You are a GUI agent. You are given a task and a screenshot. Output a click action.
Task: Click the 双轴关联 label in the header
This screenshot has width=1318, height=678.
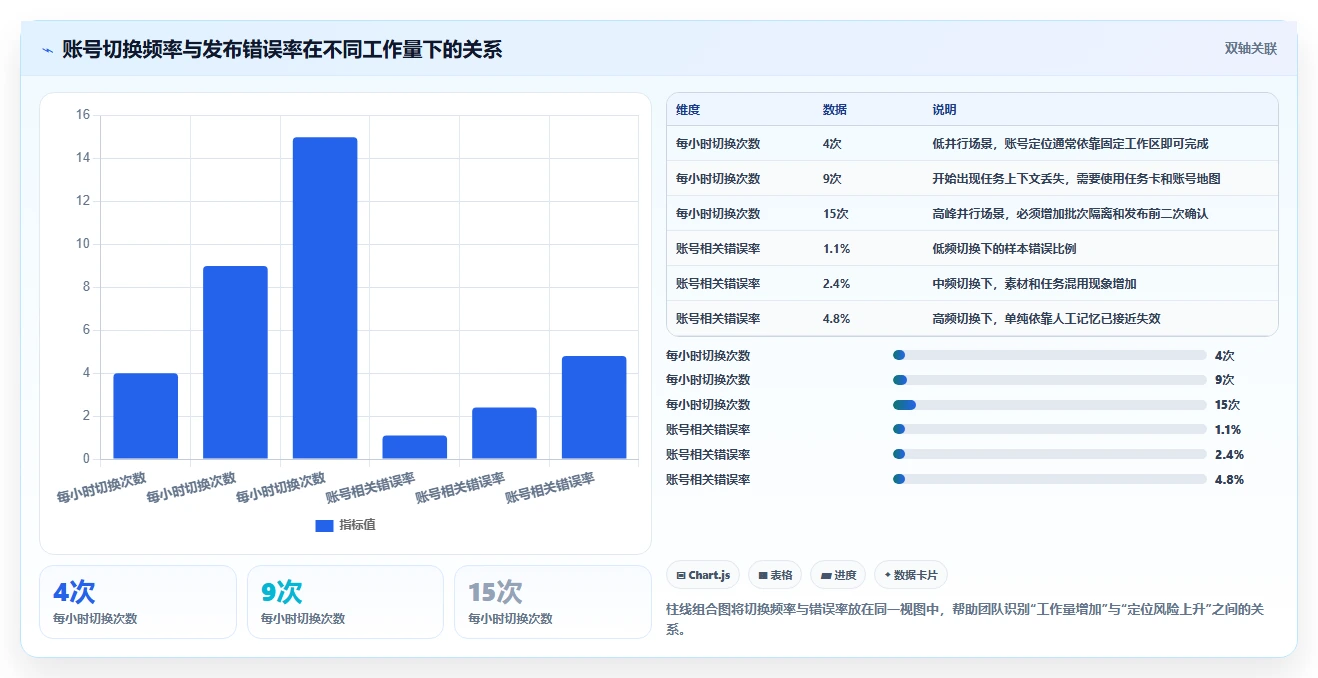tap(1251, 48)
